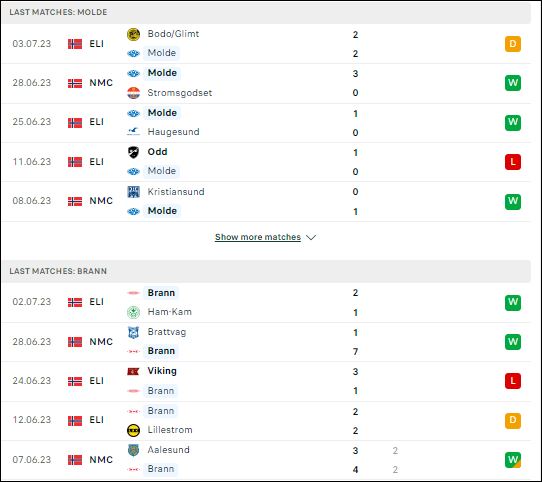This screenshot has width=542, height=482.
Task: Open the Lillestrom team name link
Action: click(170, 430)
